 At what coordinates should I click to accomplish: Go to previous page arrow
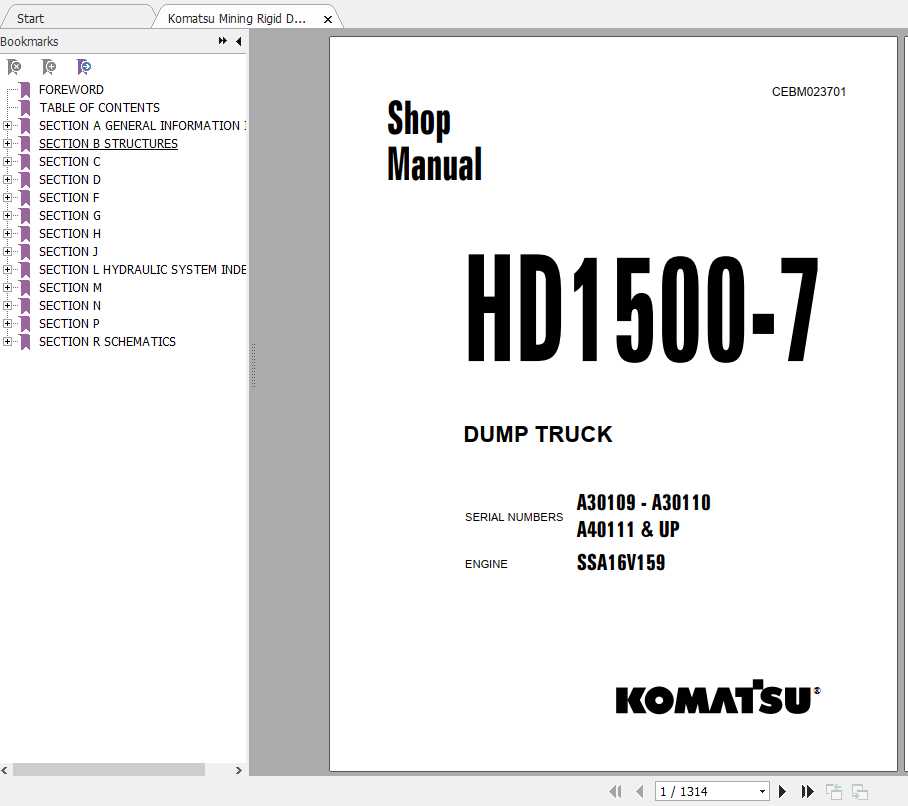tap(640, 791)
